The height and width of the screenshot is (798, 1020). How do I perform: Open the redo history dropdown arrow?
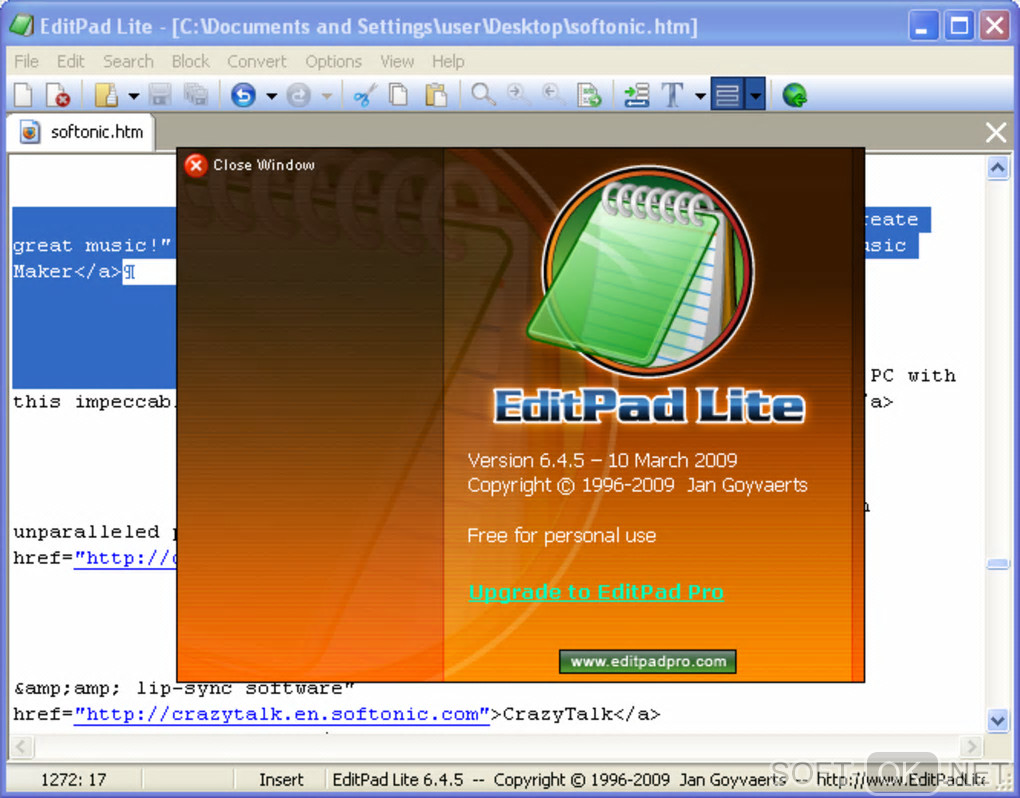327,96
